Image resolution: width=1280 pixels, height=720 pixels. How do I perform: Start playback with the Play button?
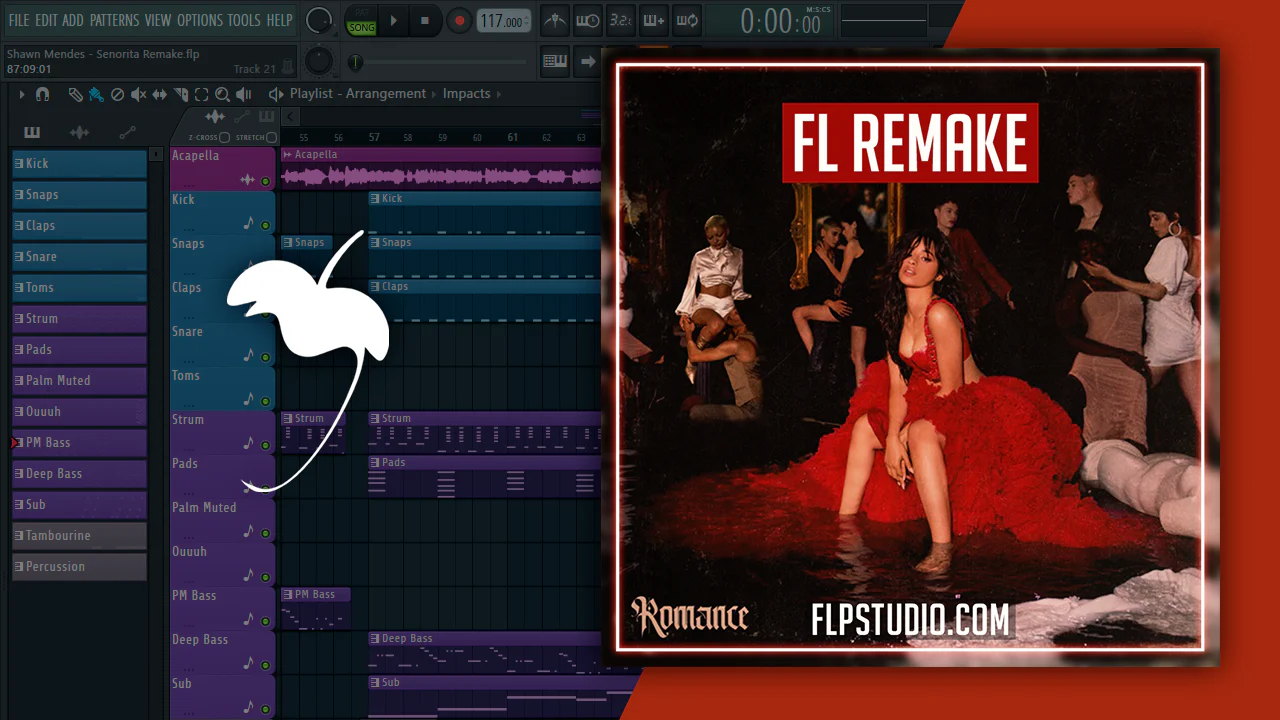click(x=393, y=21)
